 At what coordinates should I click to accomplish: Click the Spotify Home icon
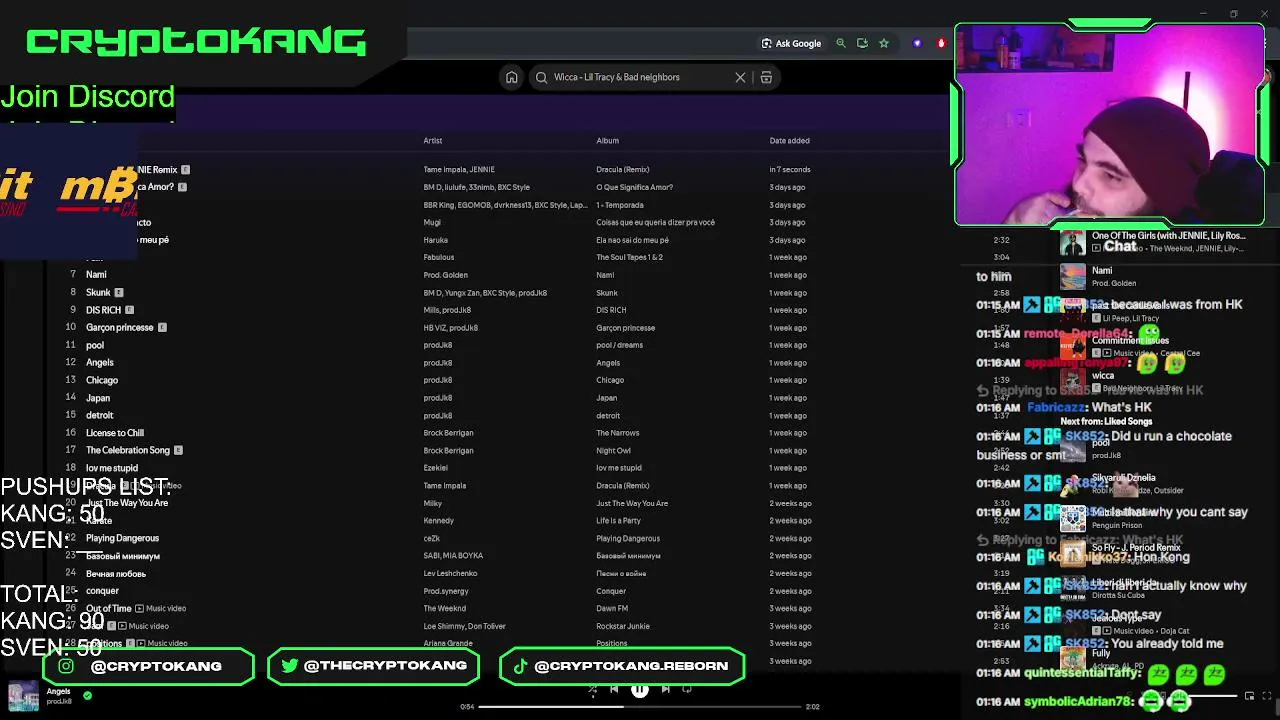click(511, 77)
